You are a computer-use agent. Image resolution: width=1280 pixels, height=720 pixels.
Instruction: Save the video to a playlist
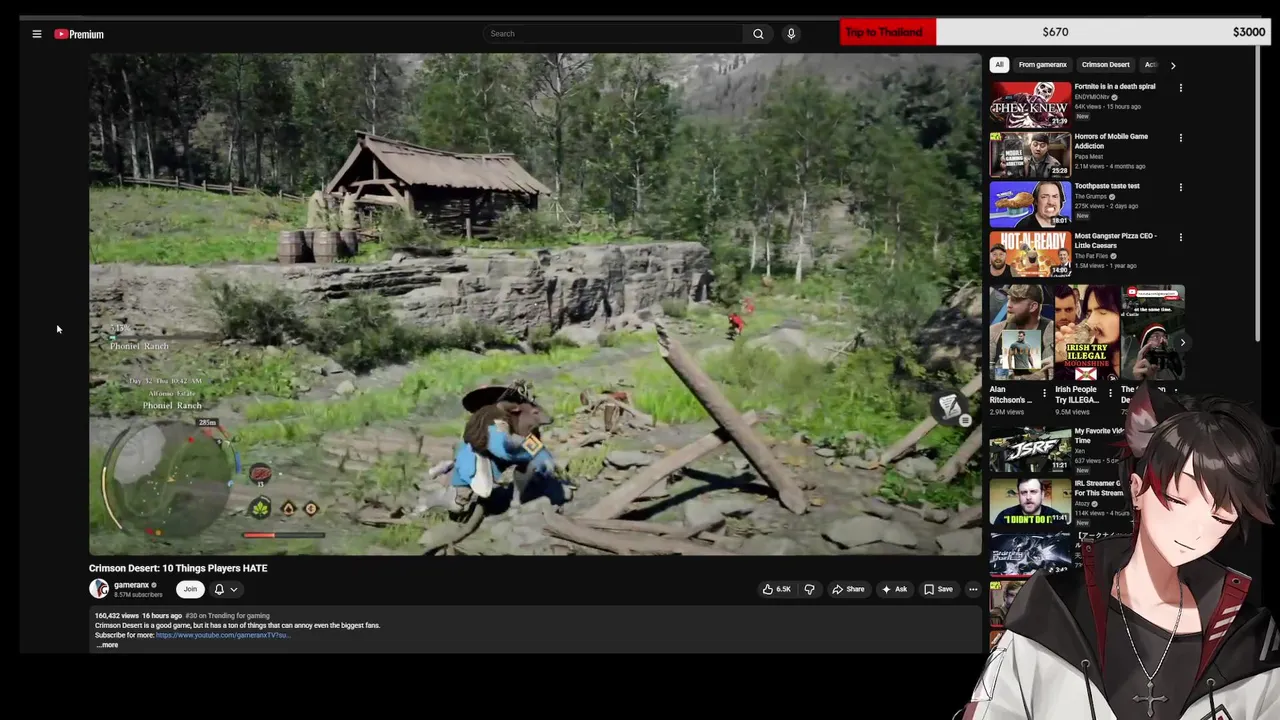pos(938,589)
